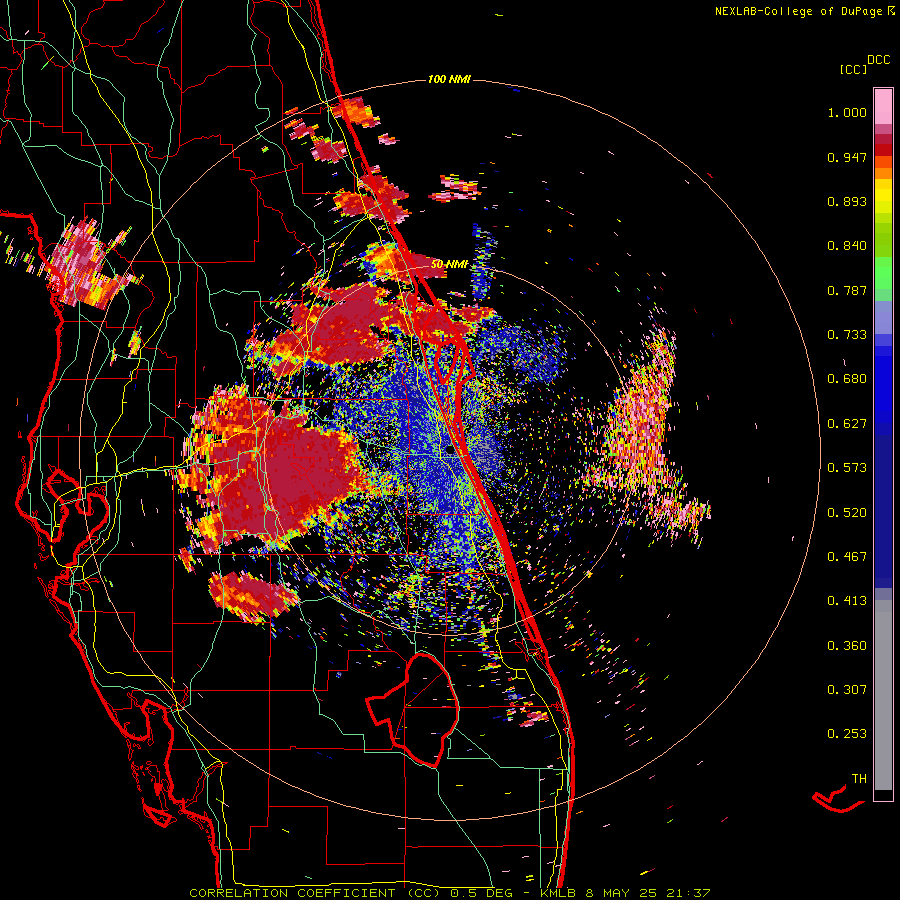The image size is (900, 900).
Task: Click the 0.413 scale value
Action: pyautogui.click(x=847, y=601)
